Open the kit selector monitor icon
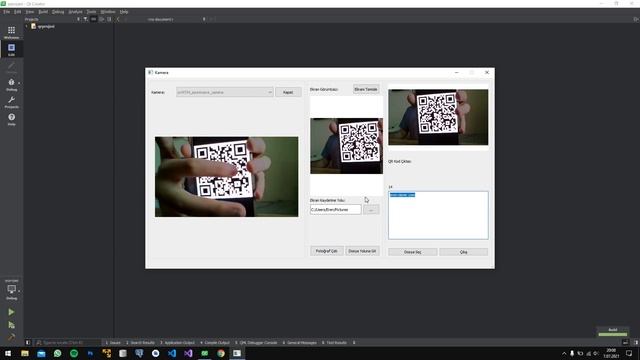640x360 pixels. coord(11,289)
